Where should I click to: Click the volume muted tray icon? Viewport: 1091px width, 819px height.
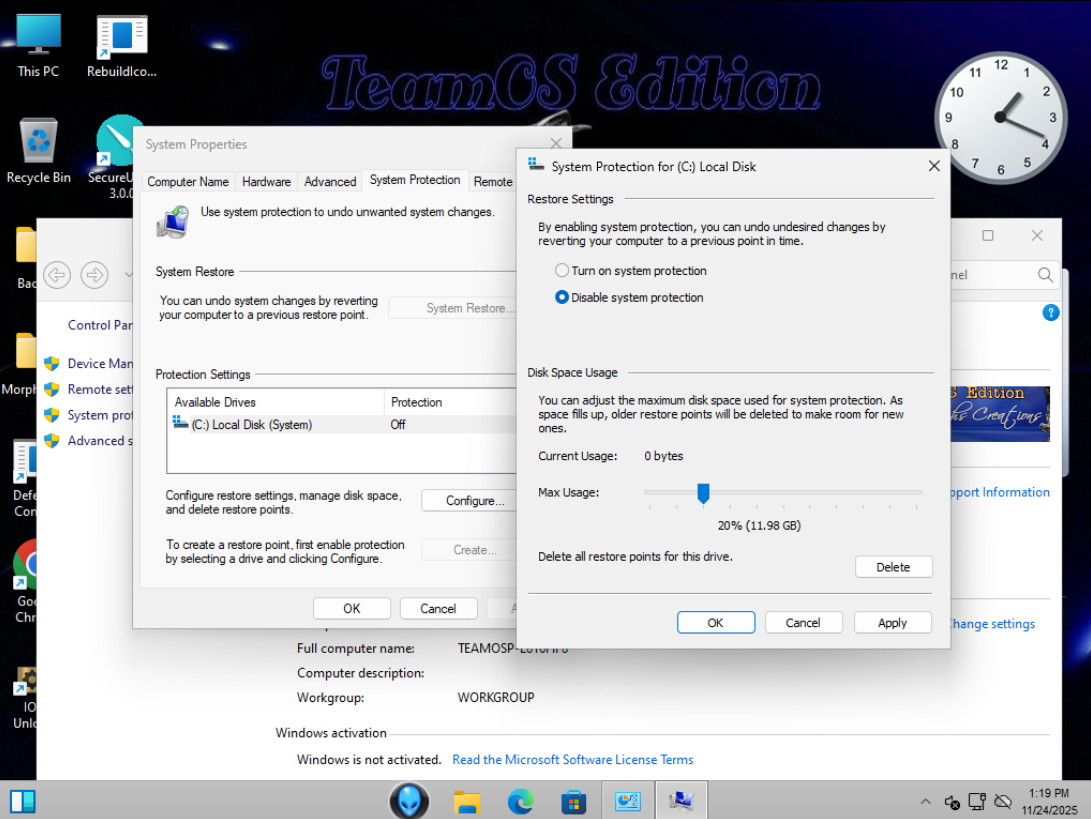[x=952, y=802]
